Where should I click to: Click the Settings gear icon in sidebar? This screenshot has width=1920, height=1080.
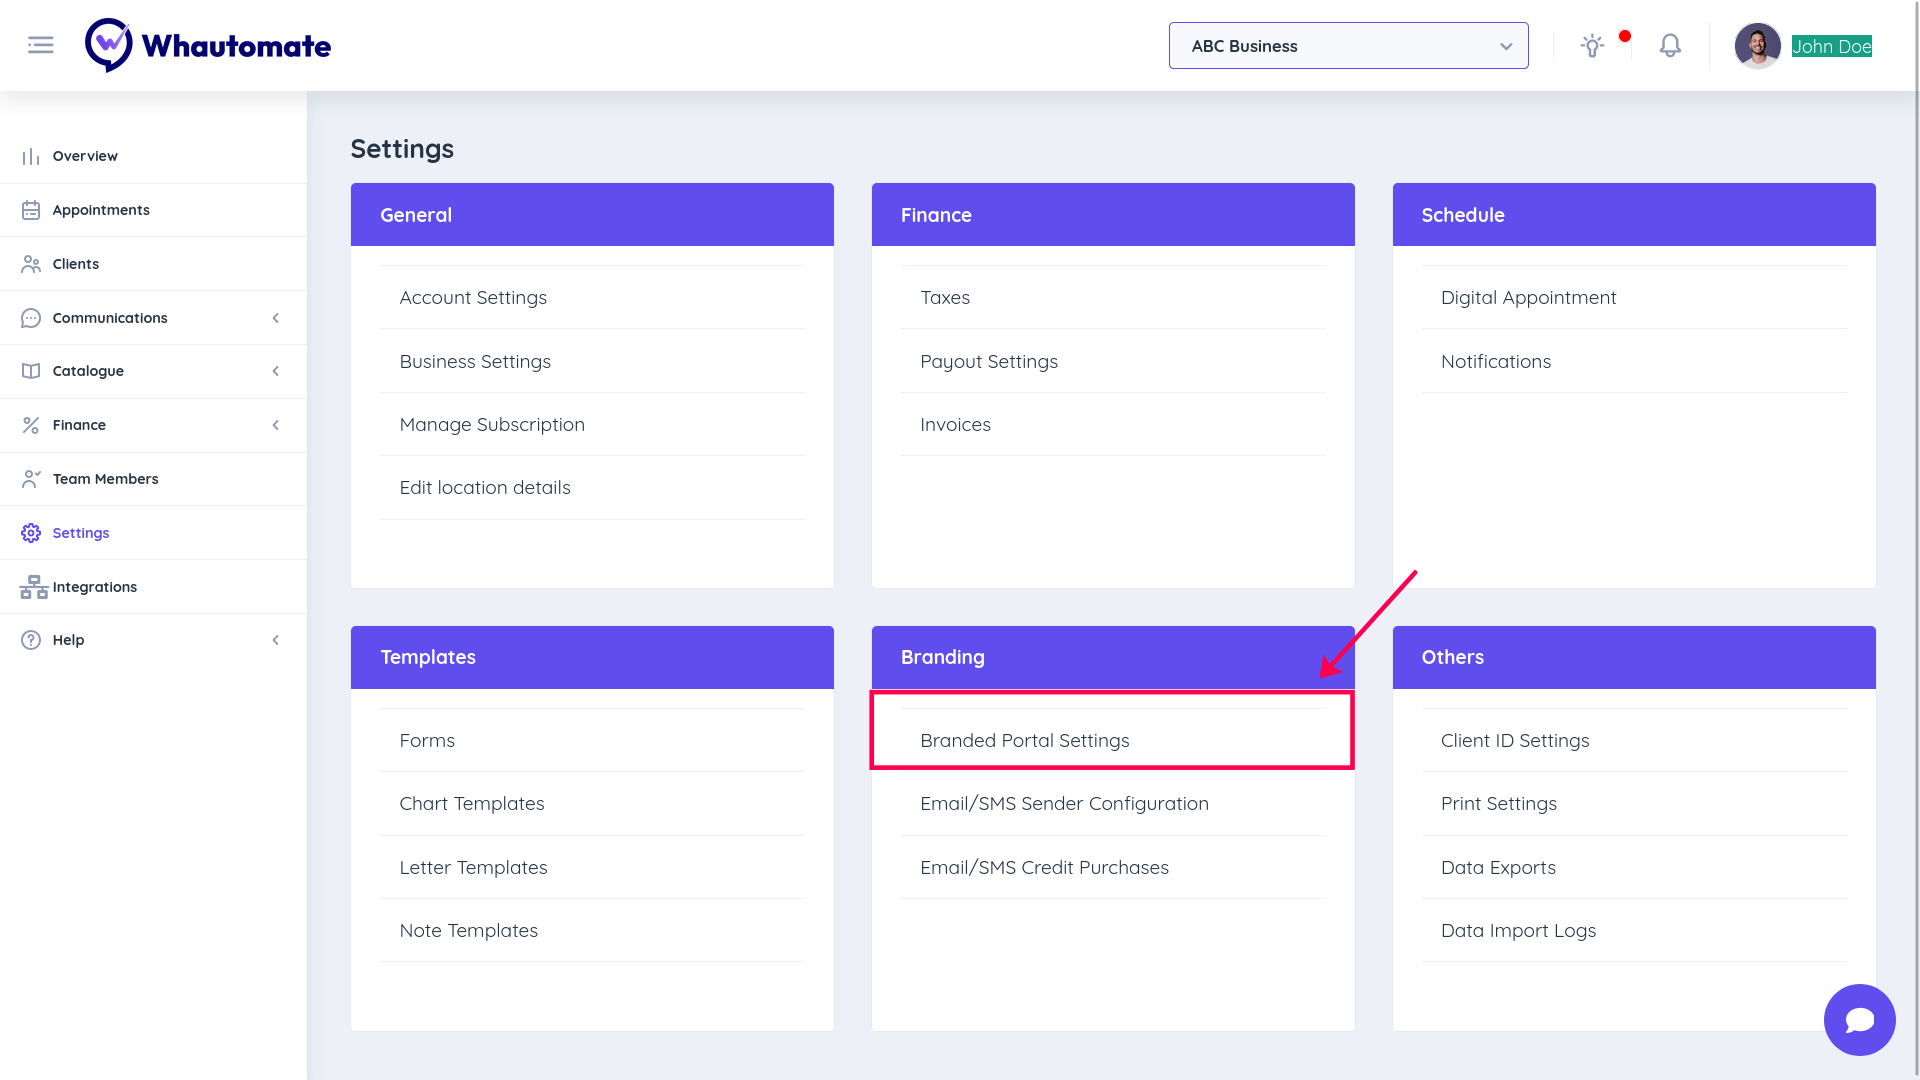pyautogui.click(x=31, y=533)
